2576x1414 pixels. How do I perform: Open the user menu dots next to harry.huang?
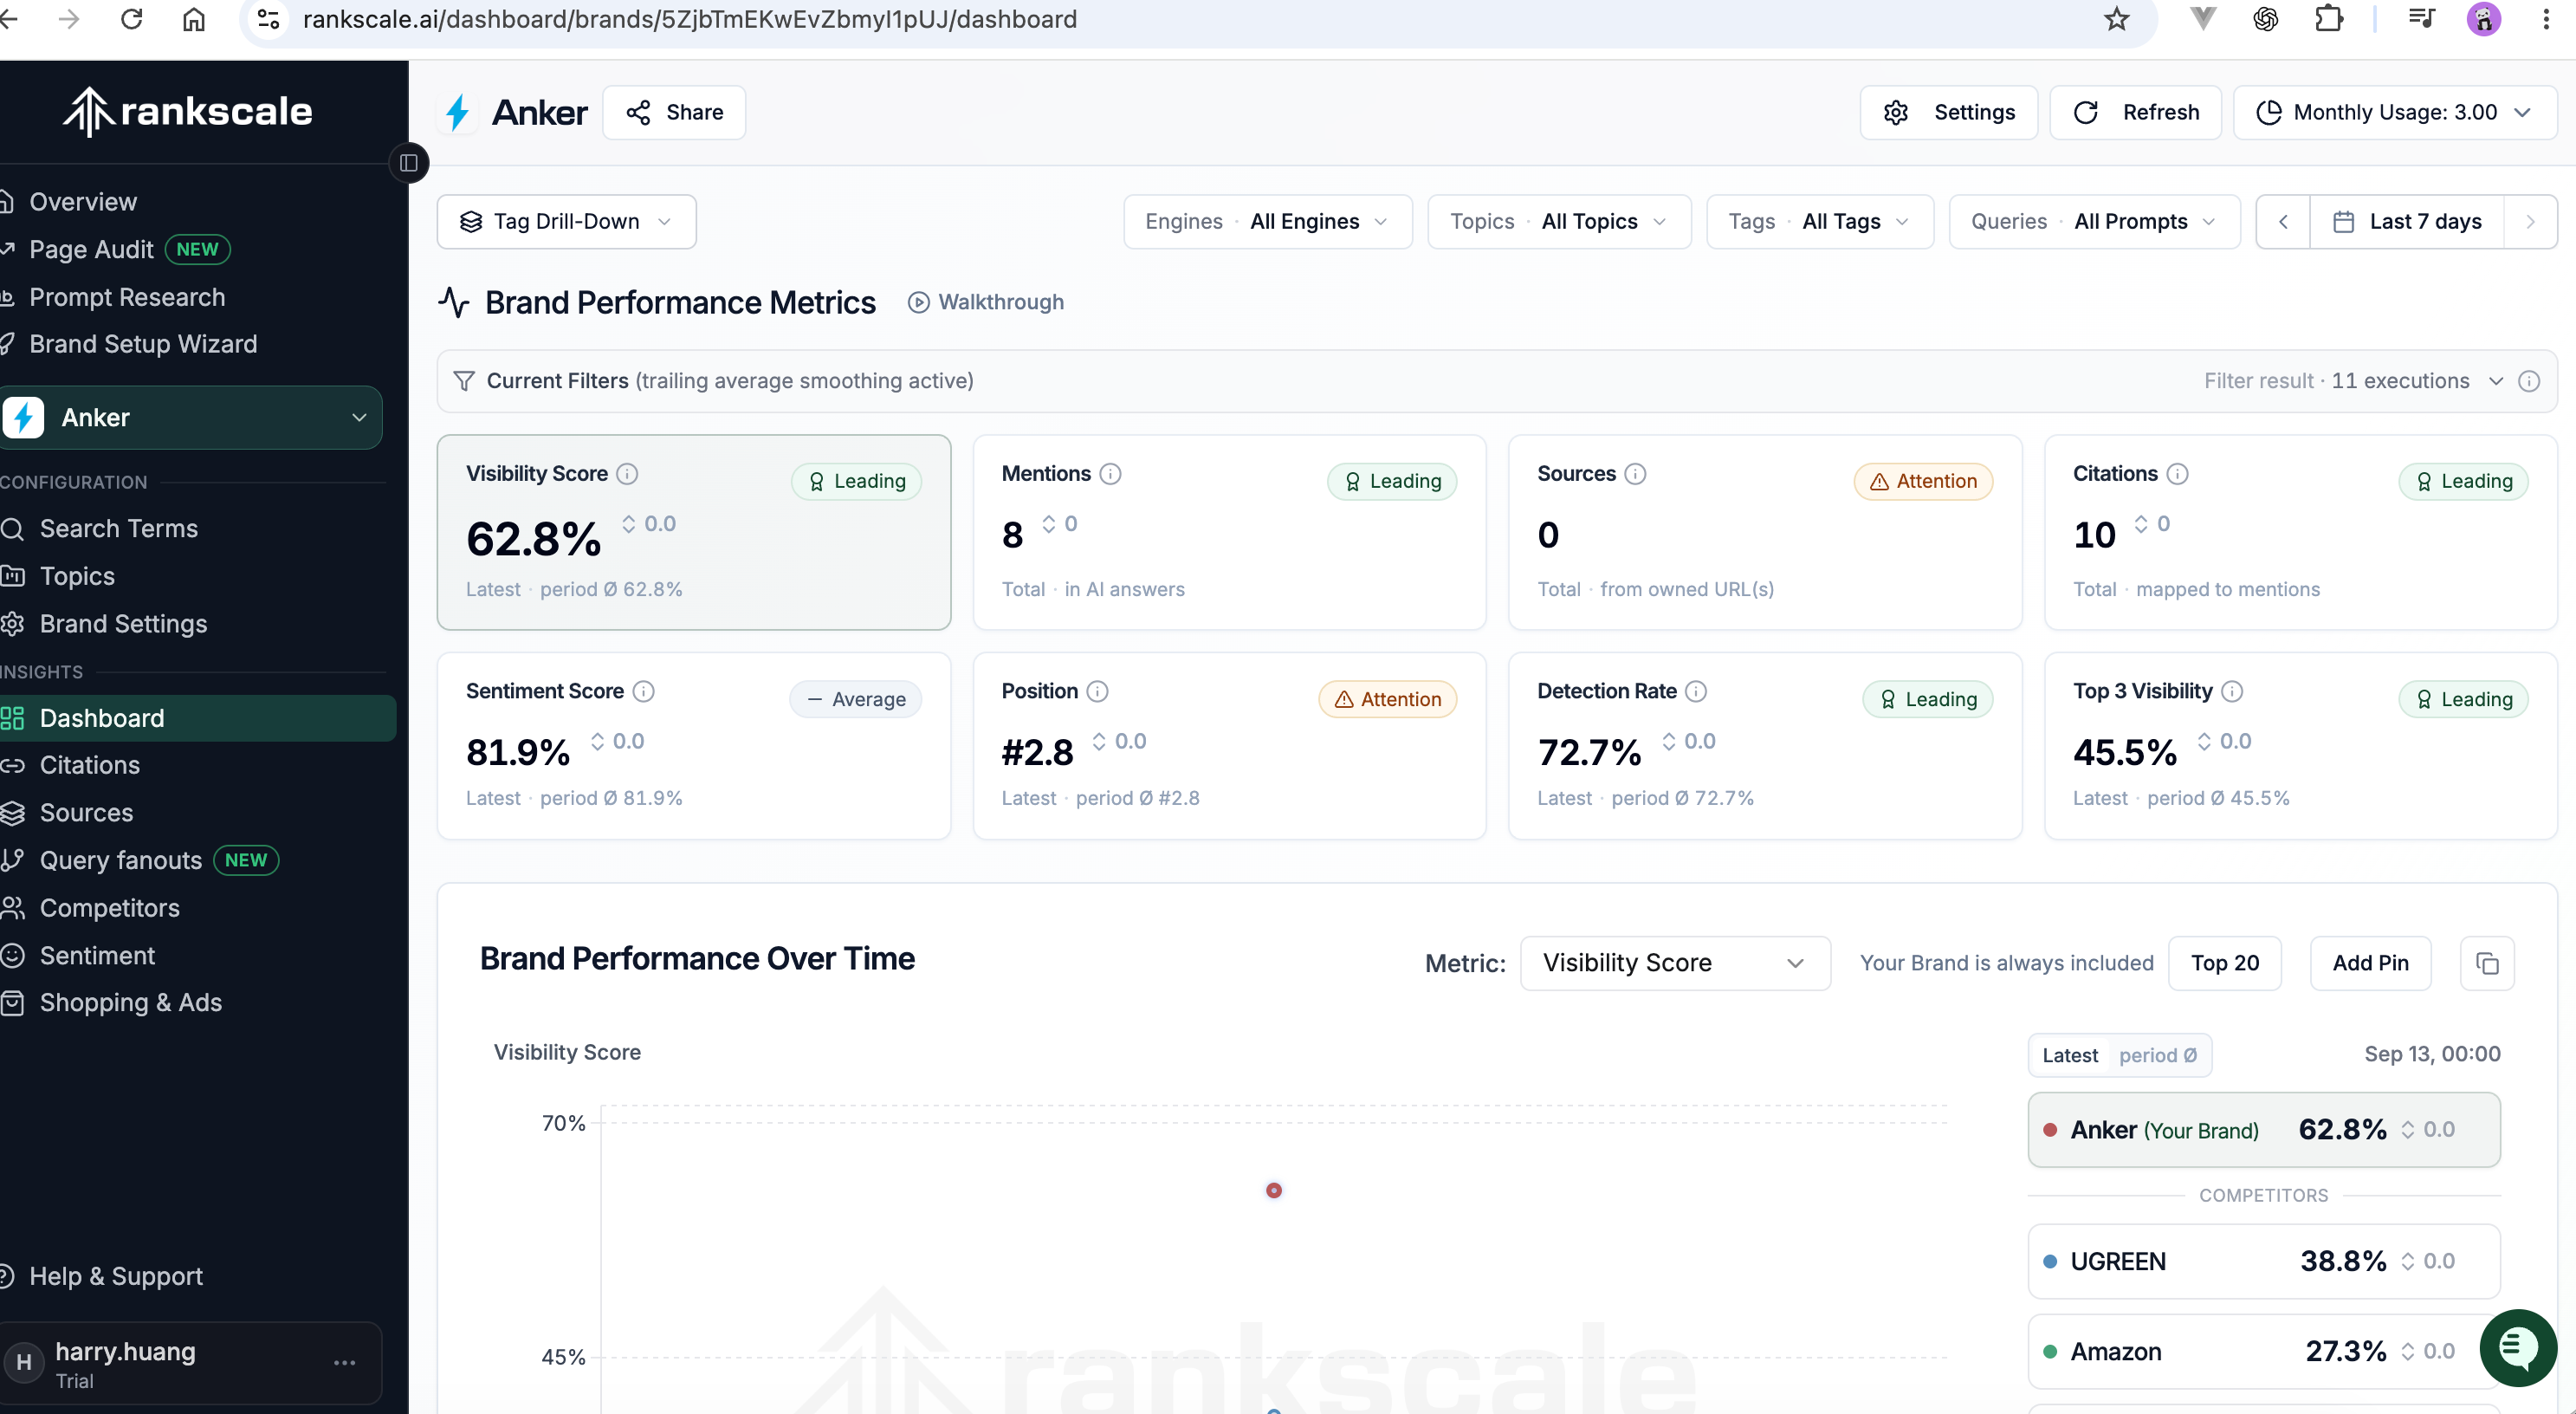tap(345, 1363)
